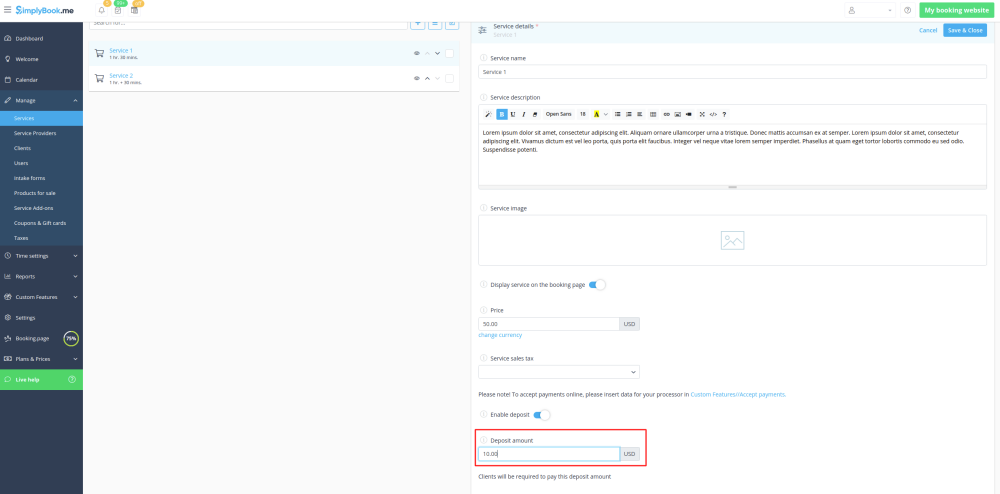Click the hamburger menu icon
Screen dimensions: 1000x494
point(7,10)
